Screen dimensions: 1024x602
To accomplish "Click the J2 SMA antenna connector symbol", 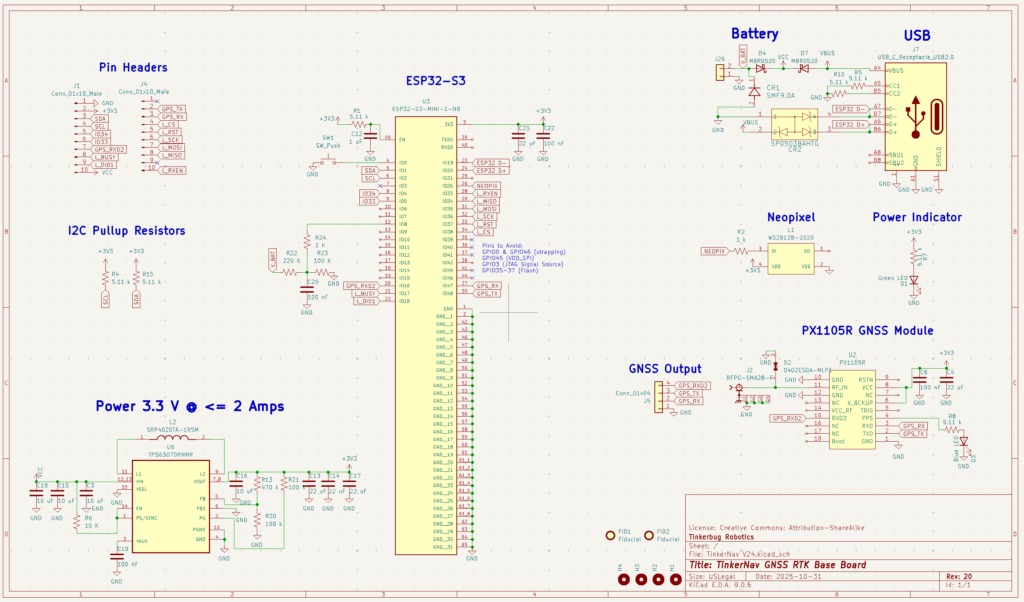I will coord(741,391).
